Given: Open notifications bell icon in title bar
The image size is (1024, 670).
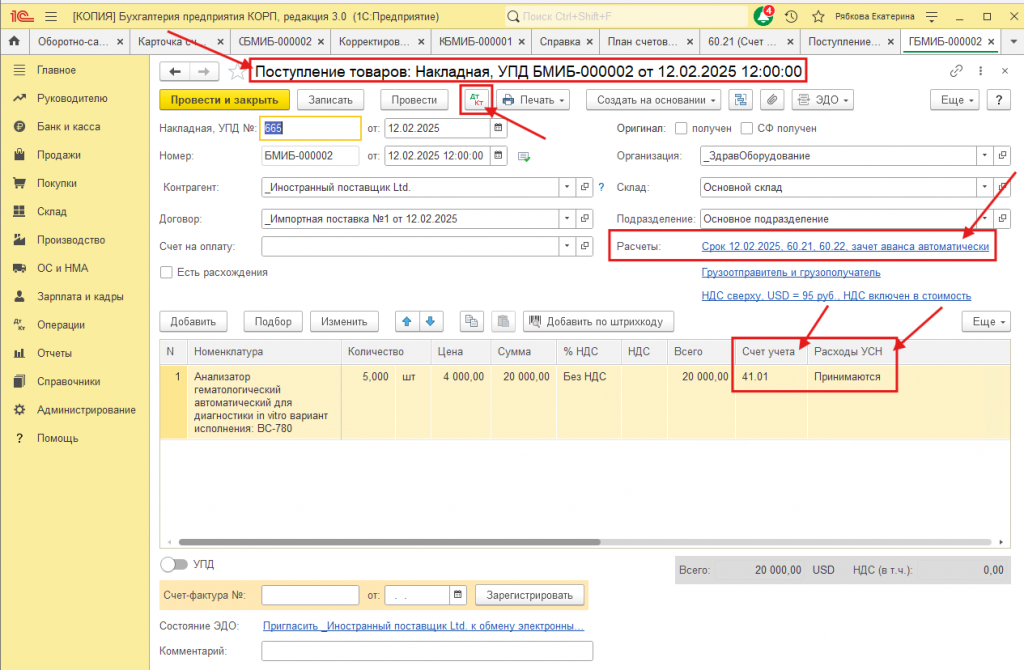Looking at the screenshot, I should pyautogui.click(x=763, y=16).
